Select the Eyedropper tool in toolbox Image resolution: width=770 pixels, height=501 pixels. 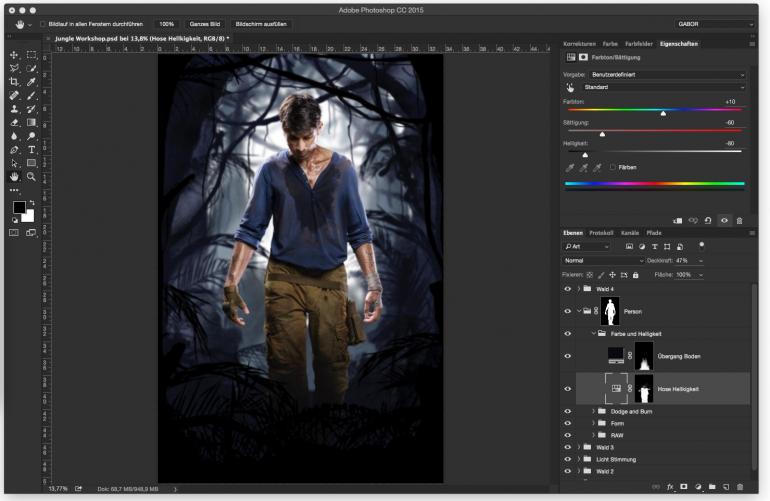click(31, 82)
